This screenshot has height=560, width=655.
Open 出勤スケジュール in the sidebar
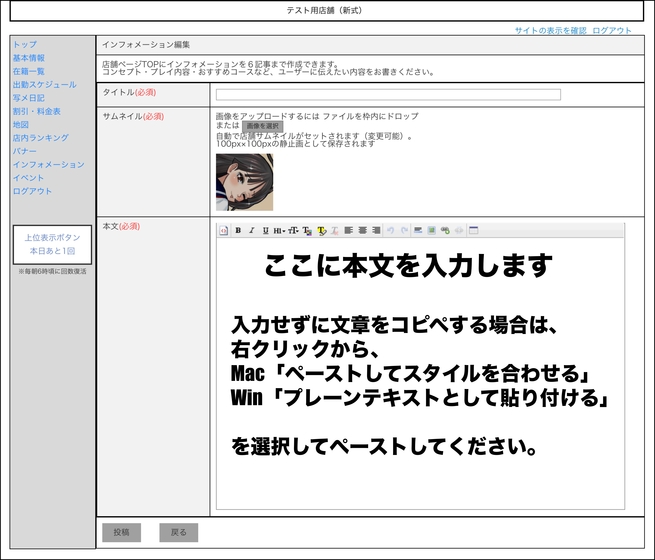pyautogui.click(x=44, y=84)
